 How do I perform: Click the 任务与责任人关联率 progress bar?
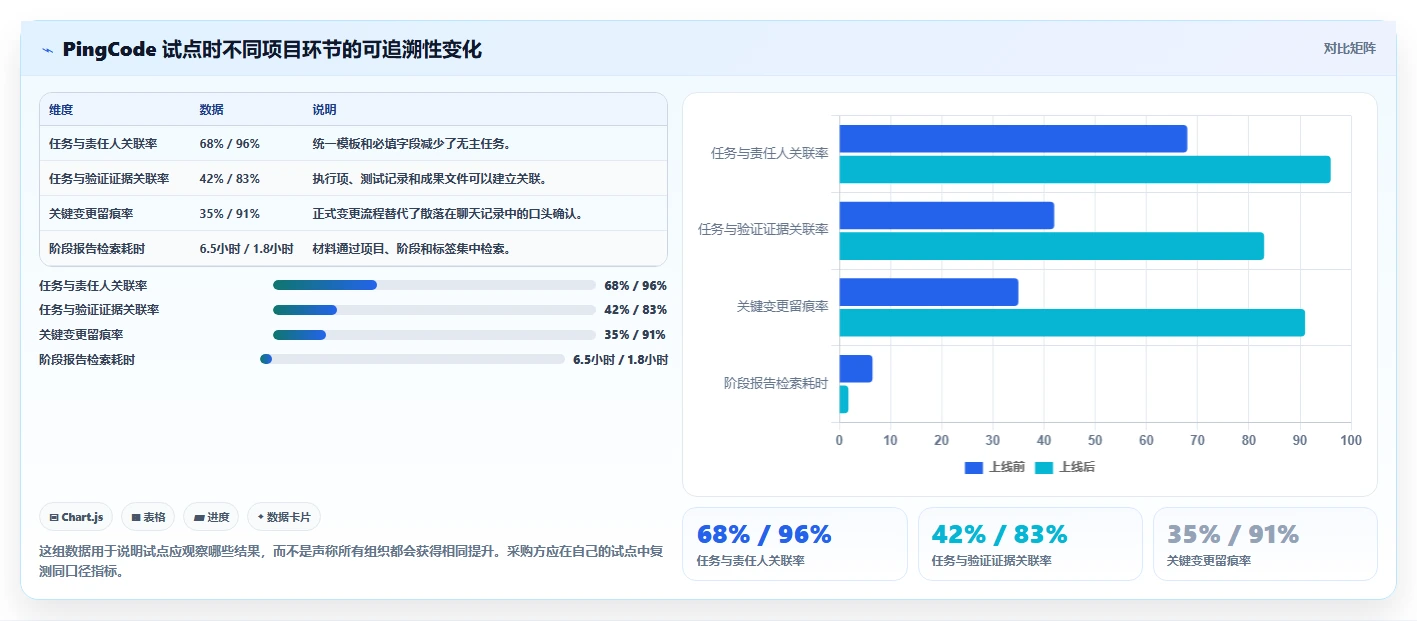[x=434, y=285]
